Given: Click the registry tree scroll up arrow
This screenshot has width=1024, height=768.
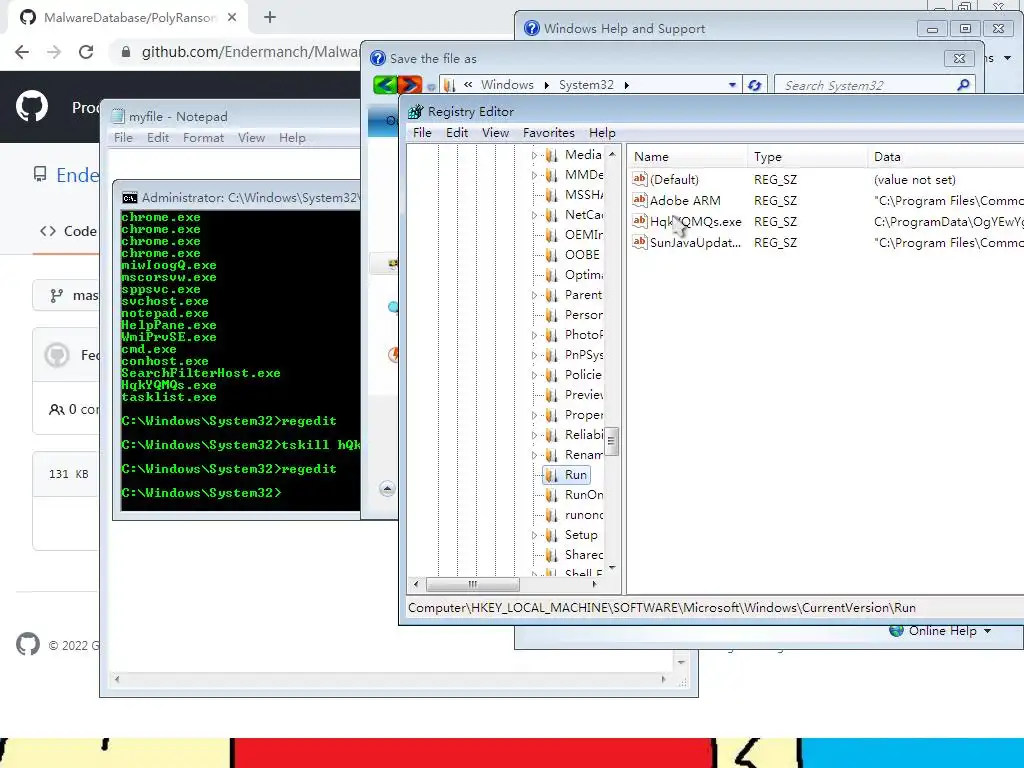Looking at the screenshot, I should pos(612,155).
